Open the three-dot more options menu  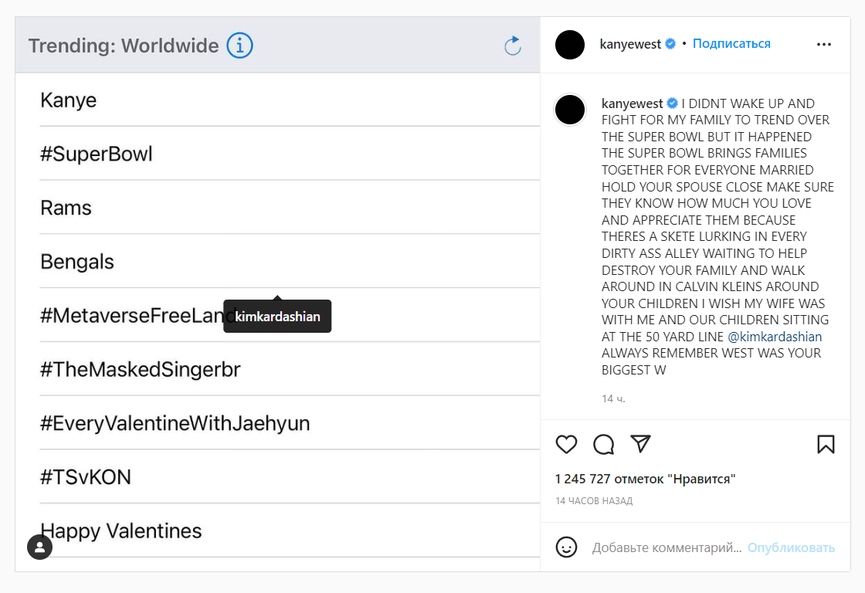(x=824, y=44)
